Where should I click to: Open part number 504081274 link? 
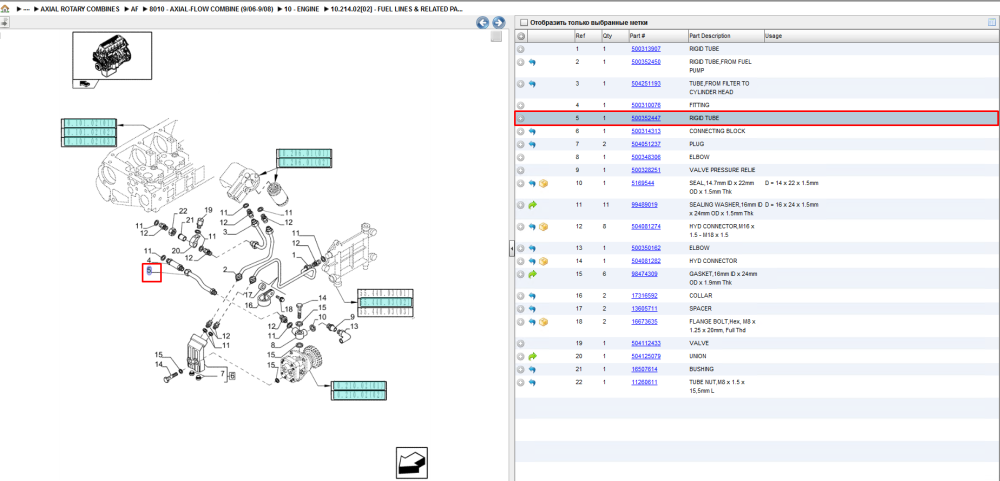pos(645,226)
